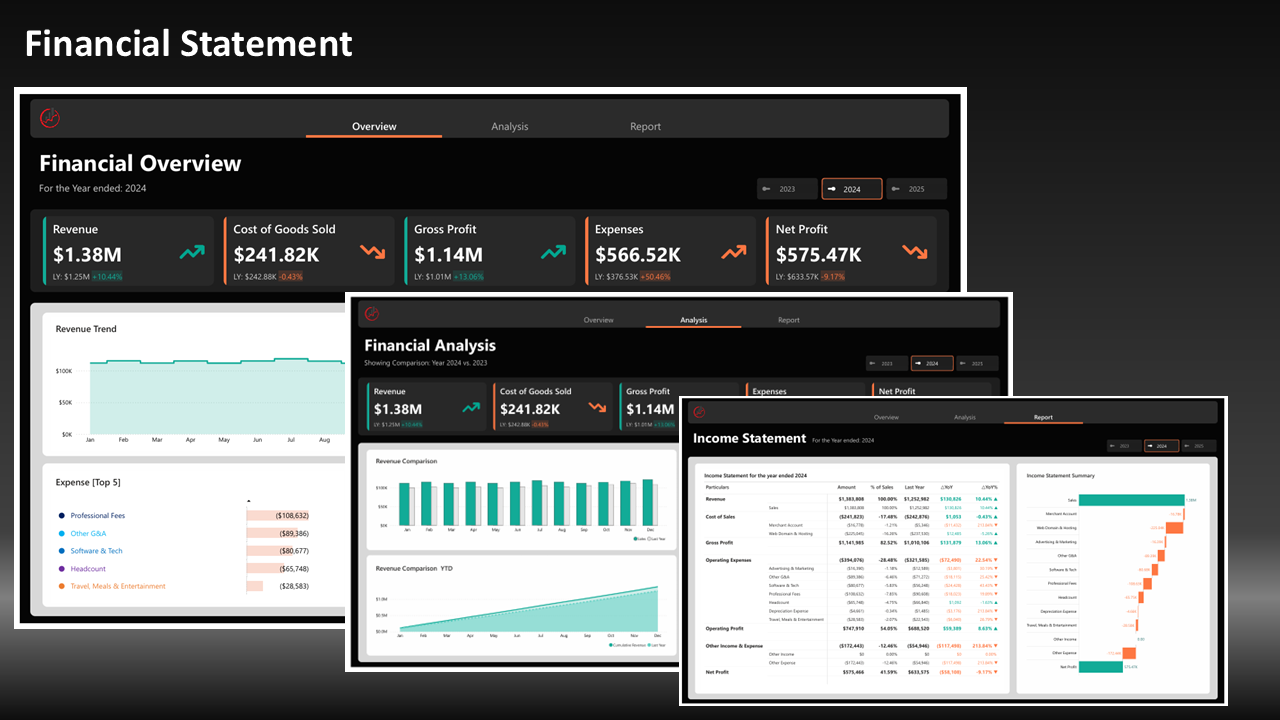Select the Overview tab in the Financial Analysis window

coord(598,320)
